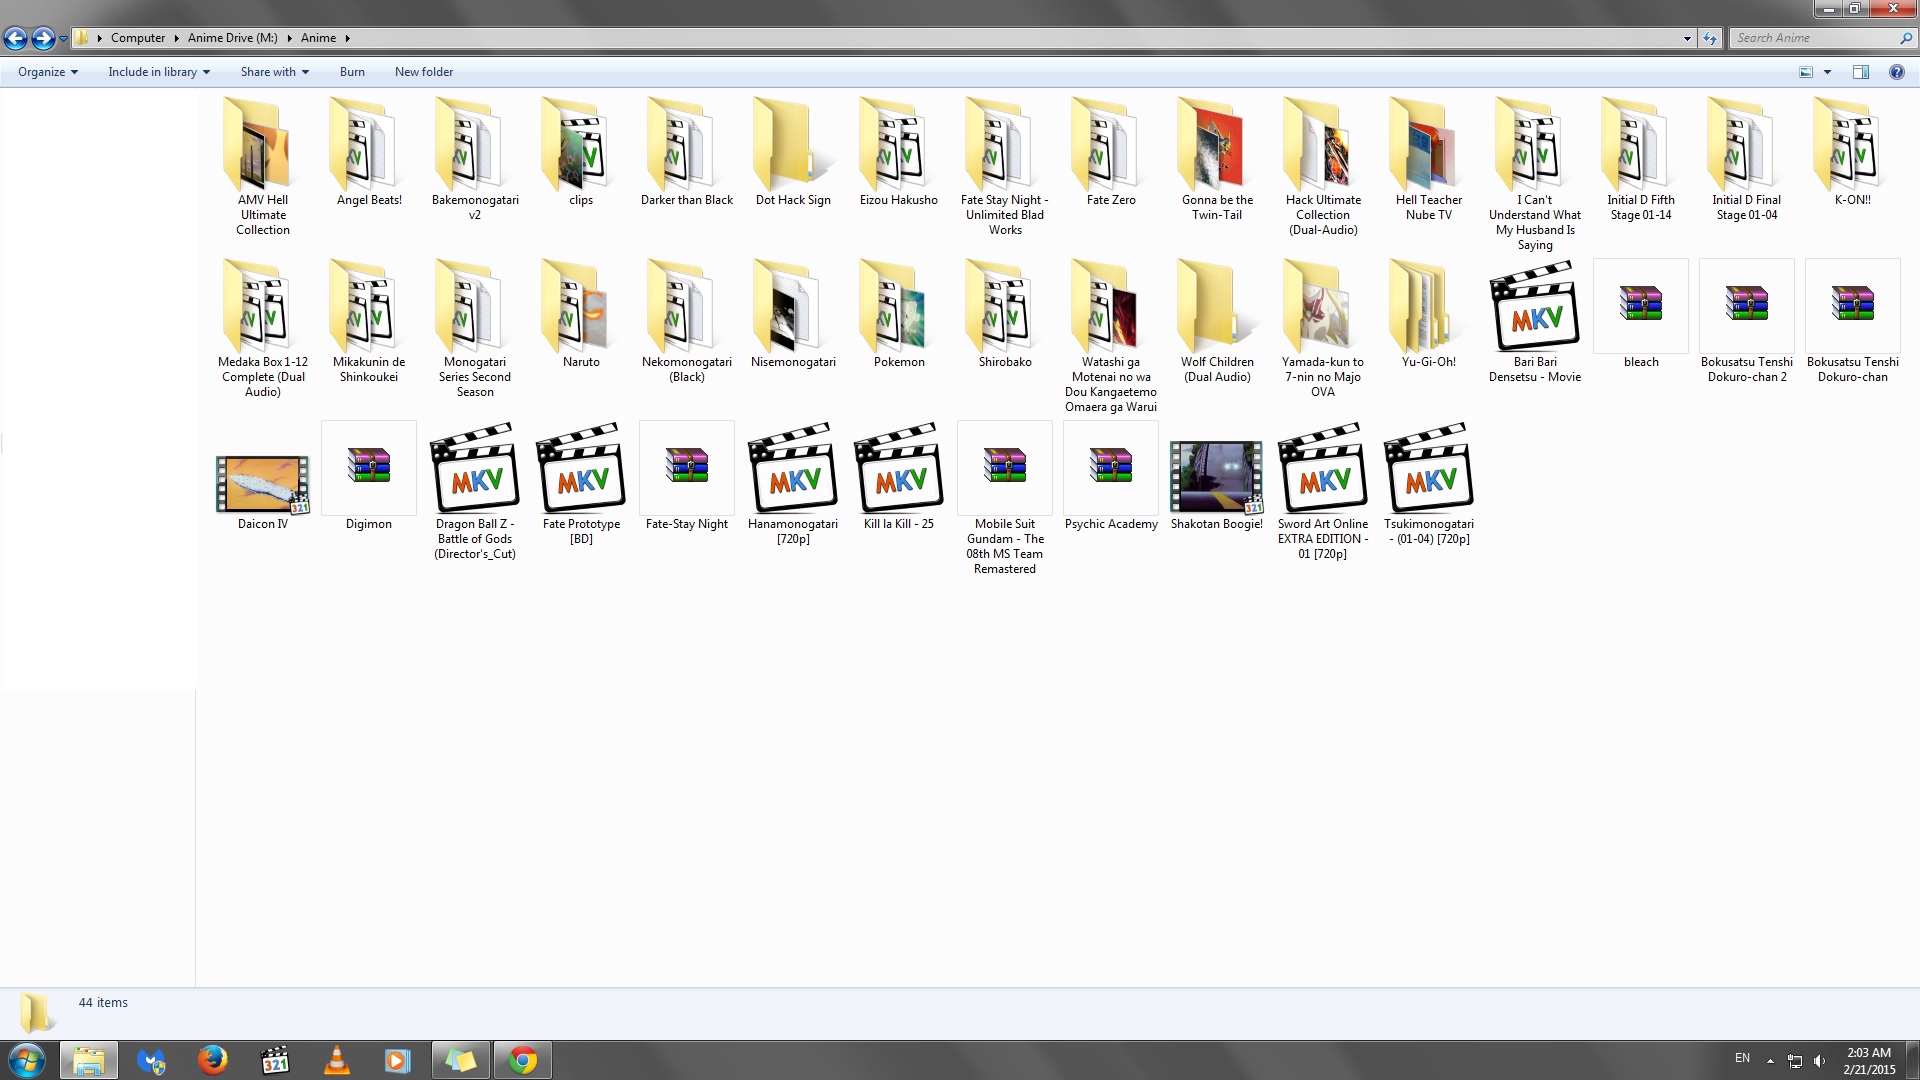The width and height of the screenshot is (1920, 1080).
Task: Select the bleach RAR archive
Action: 1640,305
